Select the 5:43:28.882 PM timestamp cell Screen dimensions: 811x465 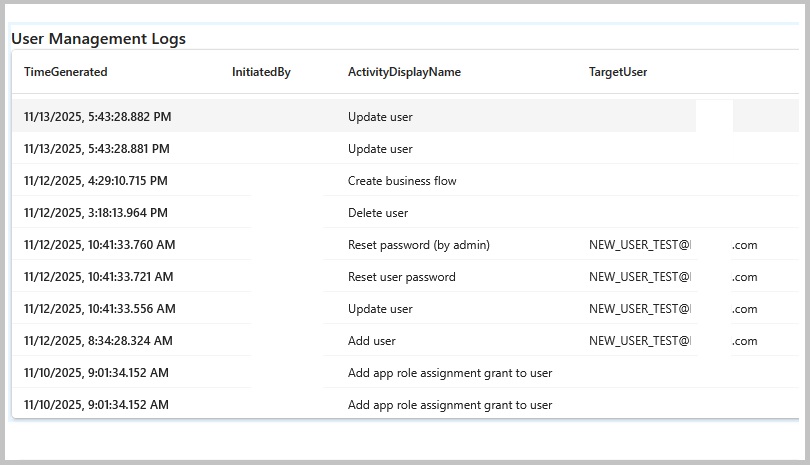(98, 117)
